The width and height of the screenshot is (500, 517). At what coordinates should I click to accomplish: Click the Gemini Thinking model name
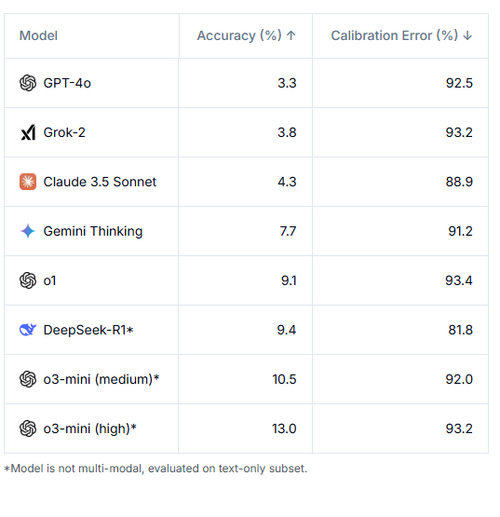click(x=93, y=231)
